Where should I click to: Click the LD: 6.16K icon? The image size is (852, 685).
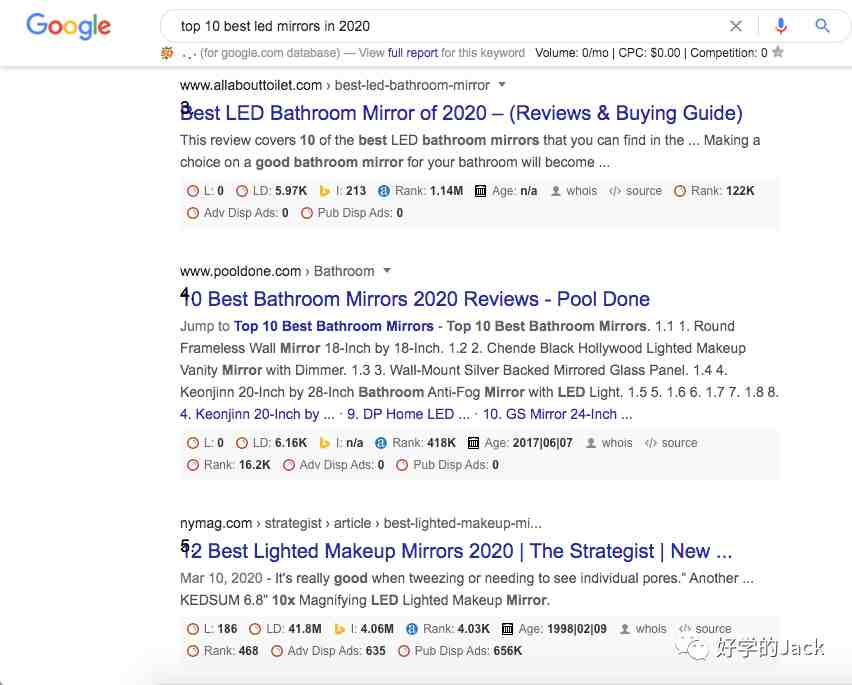[x=242, y=443]
